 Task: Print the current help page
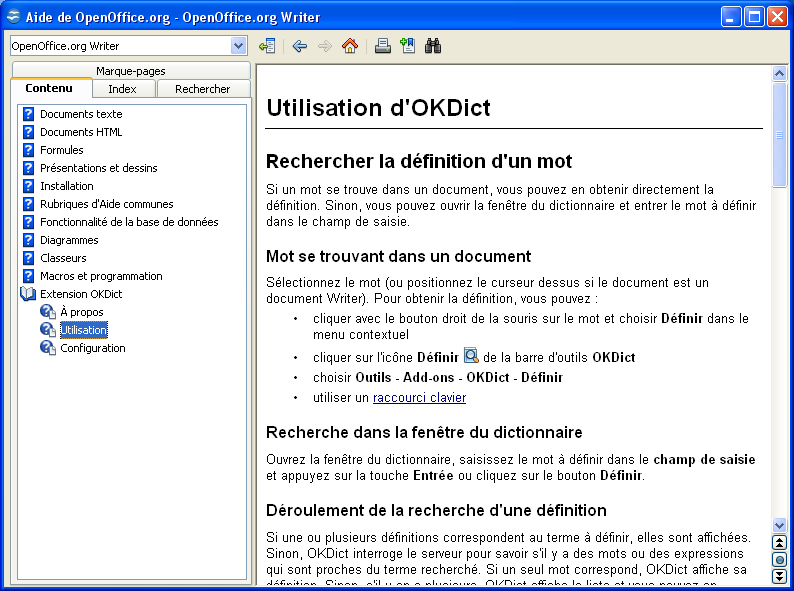tap(383, 46)
